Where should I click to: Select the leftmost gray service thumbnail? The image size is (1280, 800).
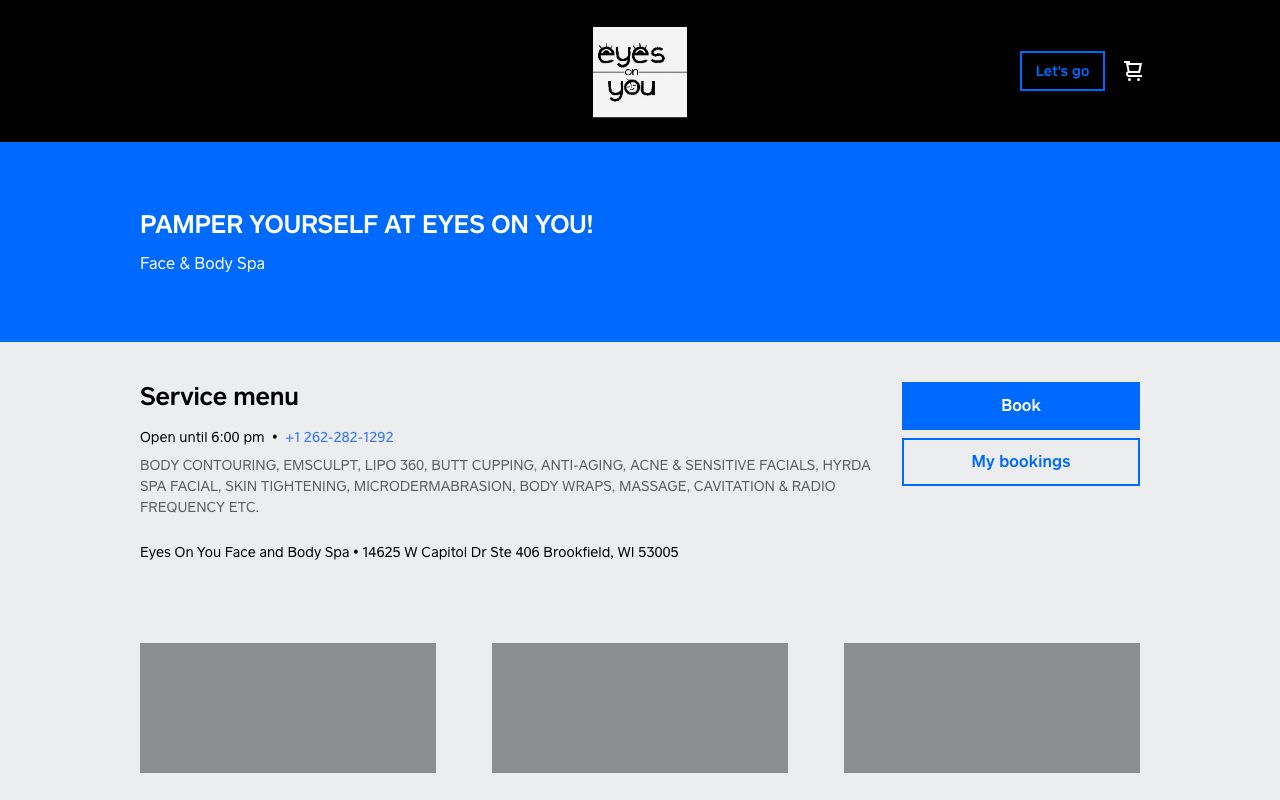pos(288,708)
